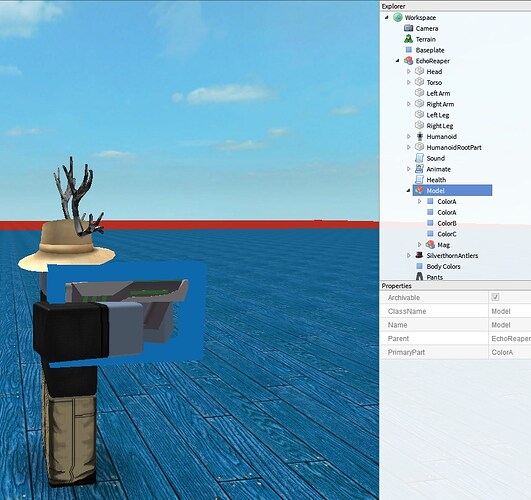Select the Terrain row label
Image resolution: width=531 pixels, height=500 pixels.
click(x=426, y=39)
